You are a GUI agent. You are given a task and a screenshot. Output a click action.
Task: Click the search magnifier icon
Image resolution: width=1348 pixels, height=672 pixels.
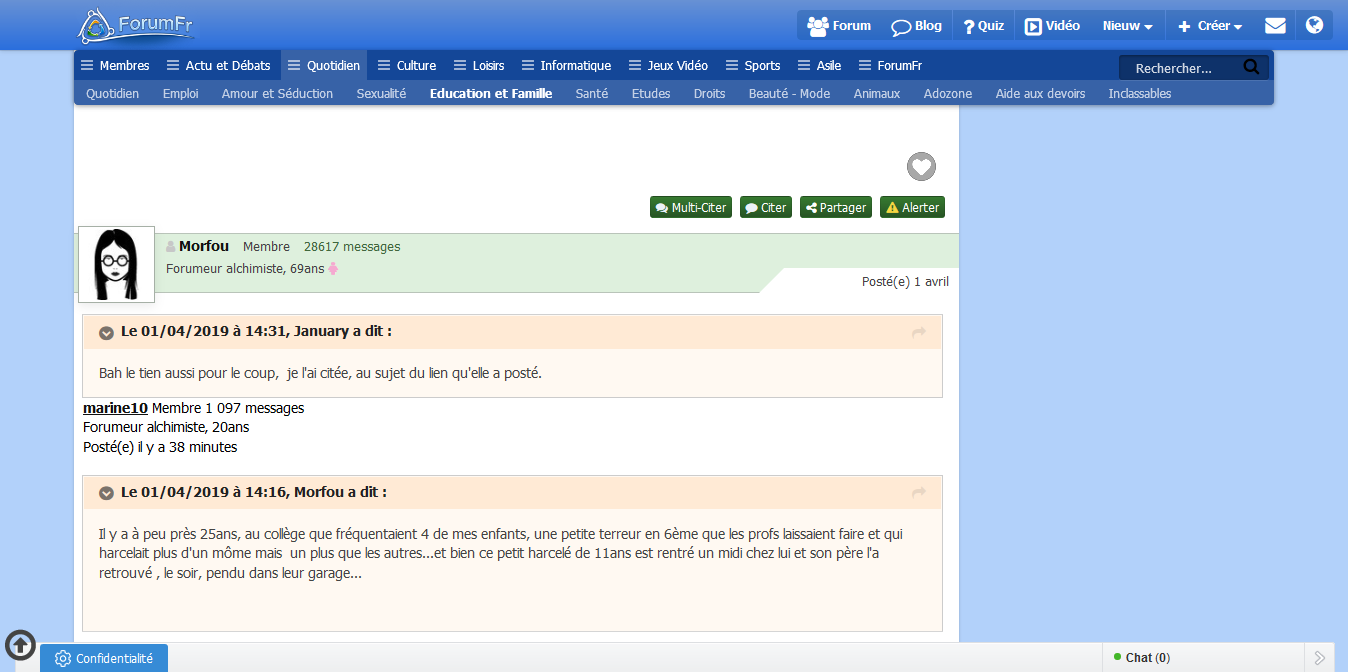click(x=1251, y=67)
